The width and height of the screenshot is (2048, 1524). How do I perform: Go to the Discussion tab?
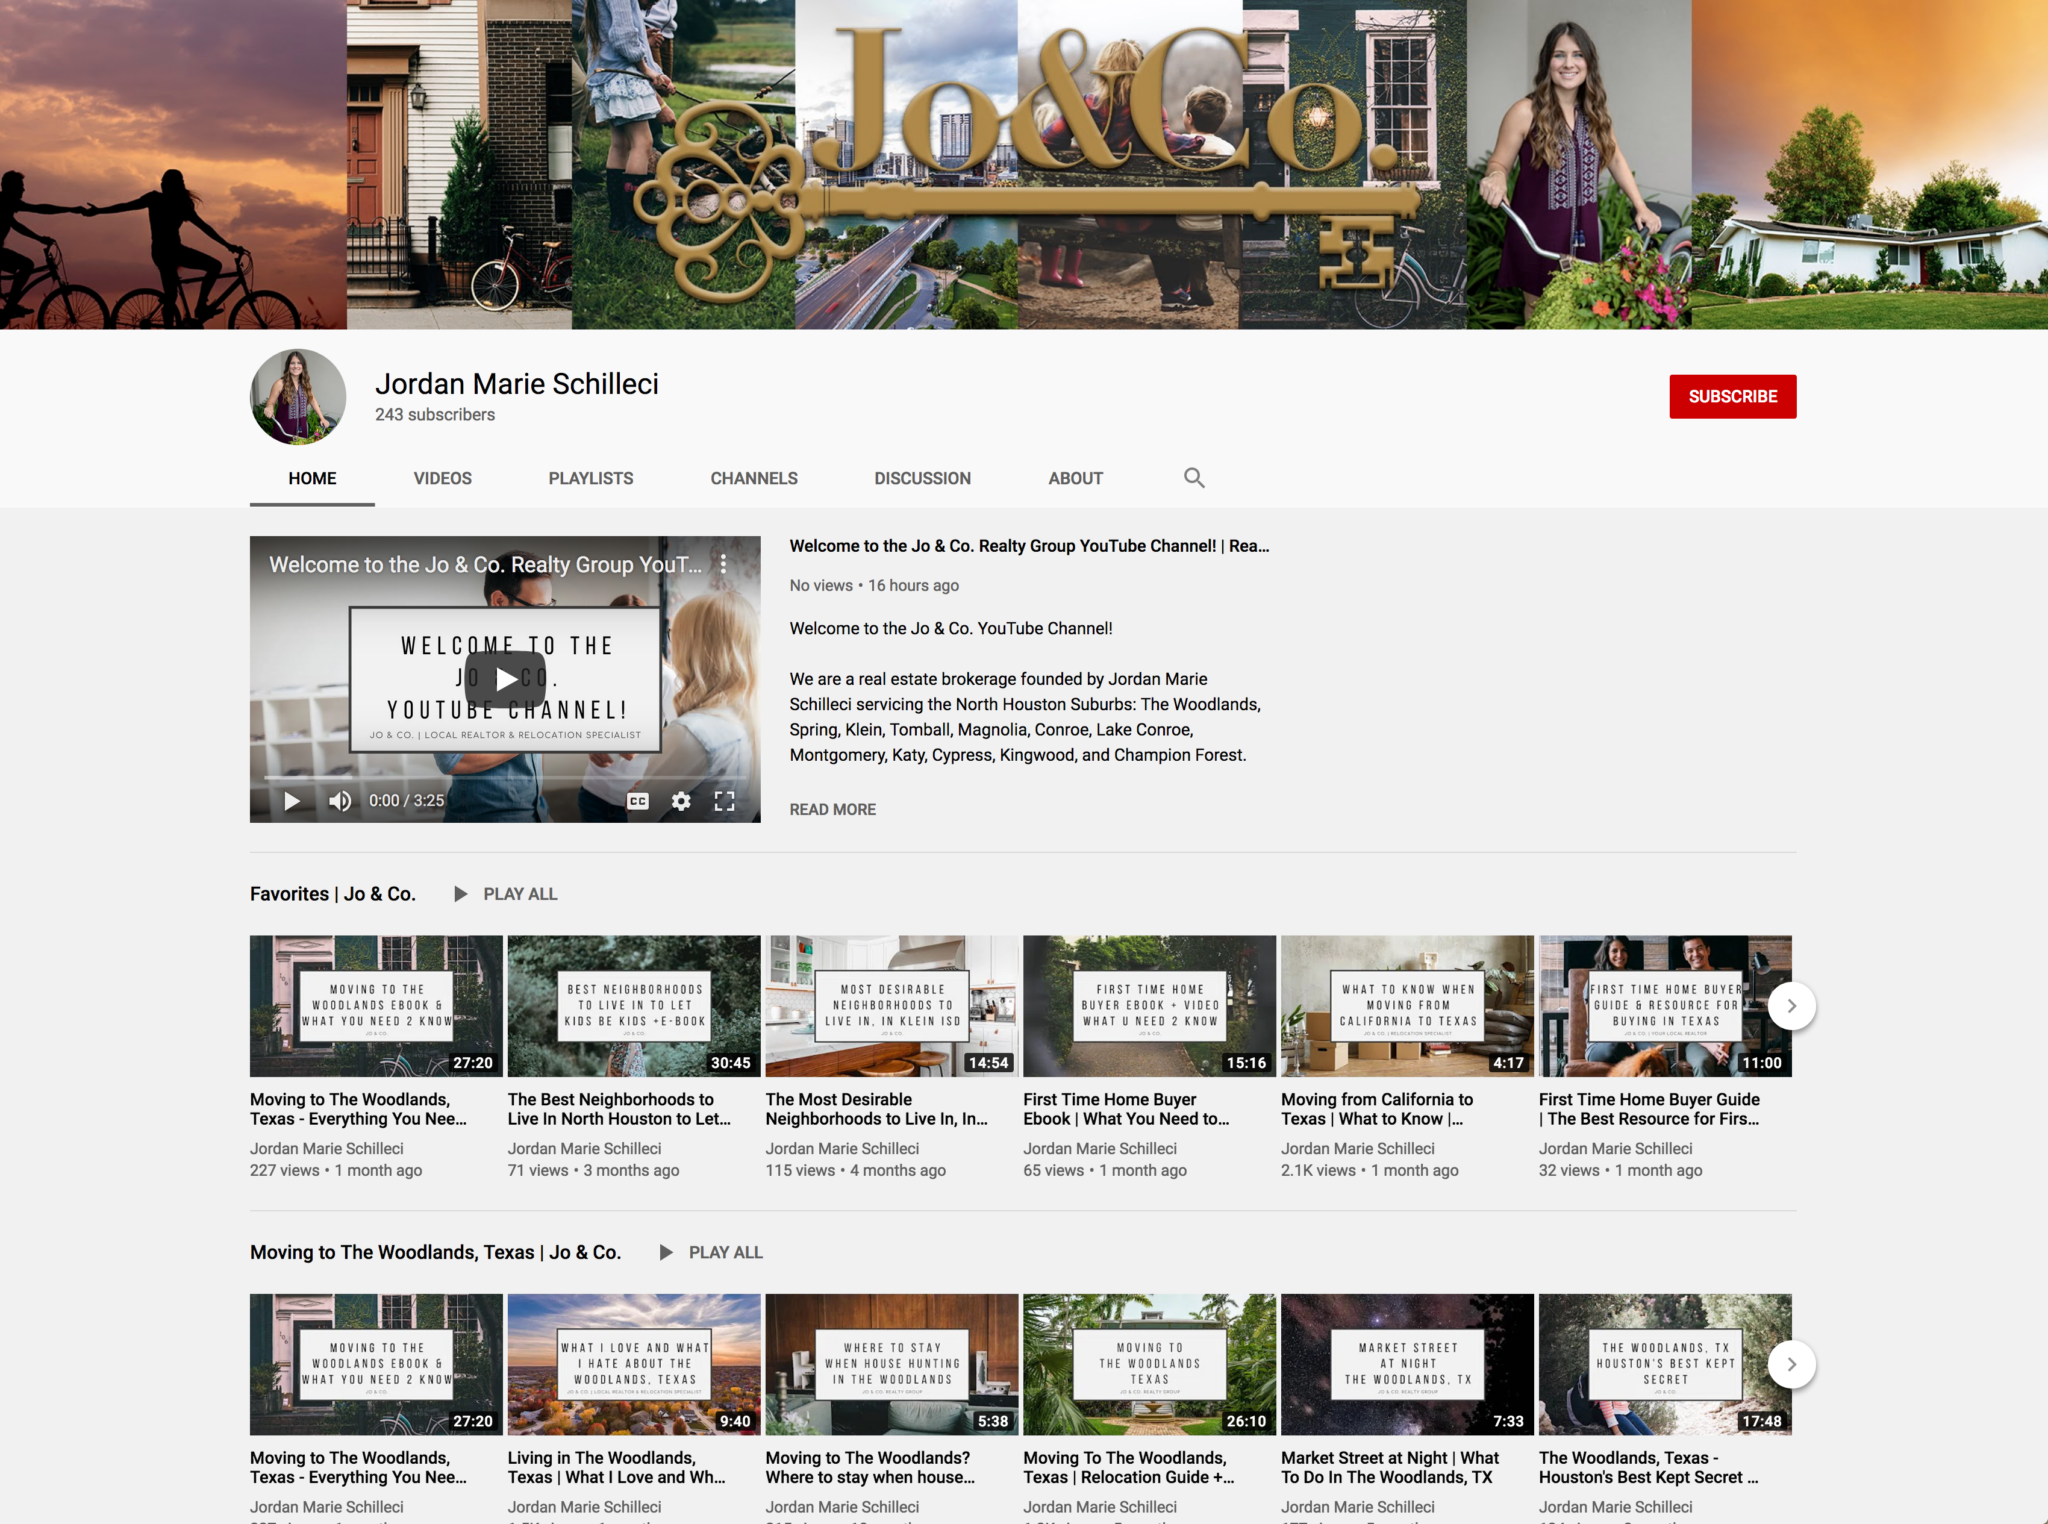[922, 478]
